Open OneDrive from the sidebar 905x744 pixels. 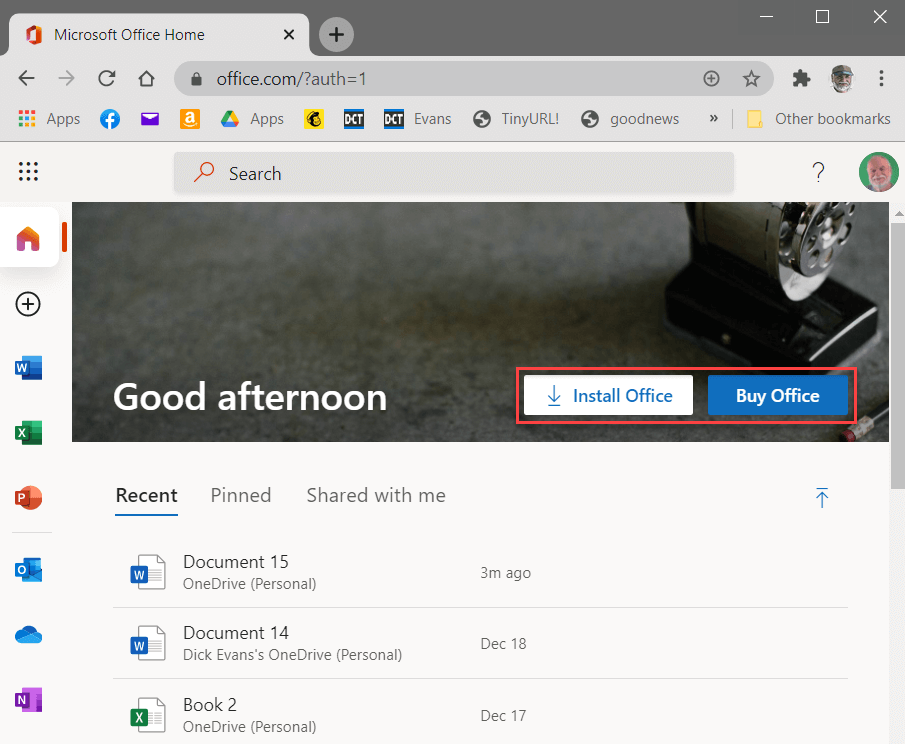point(28,635)
